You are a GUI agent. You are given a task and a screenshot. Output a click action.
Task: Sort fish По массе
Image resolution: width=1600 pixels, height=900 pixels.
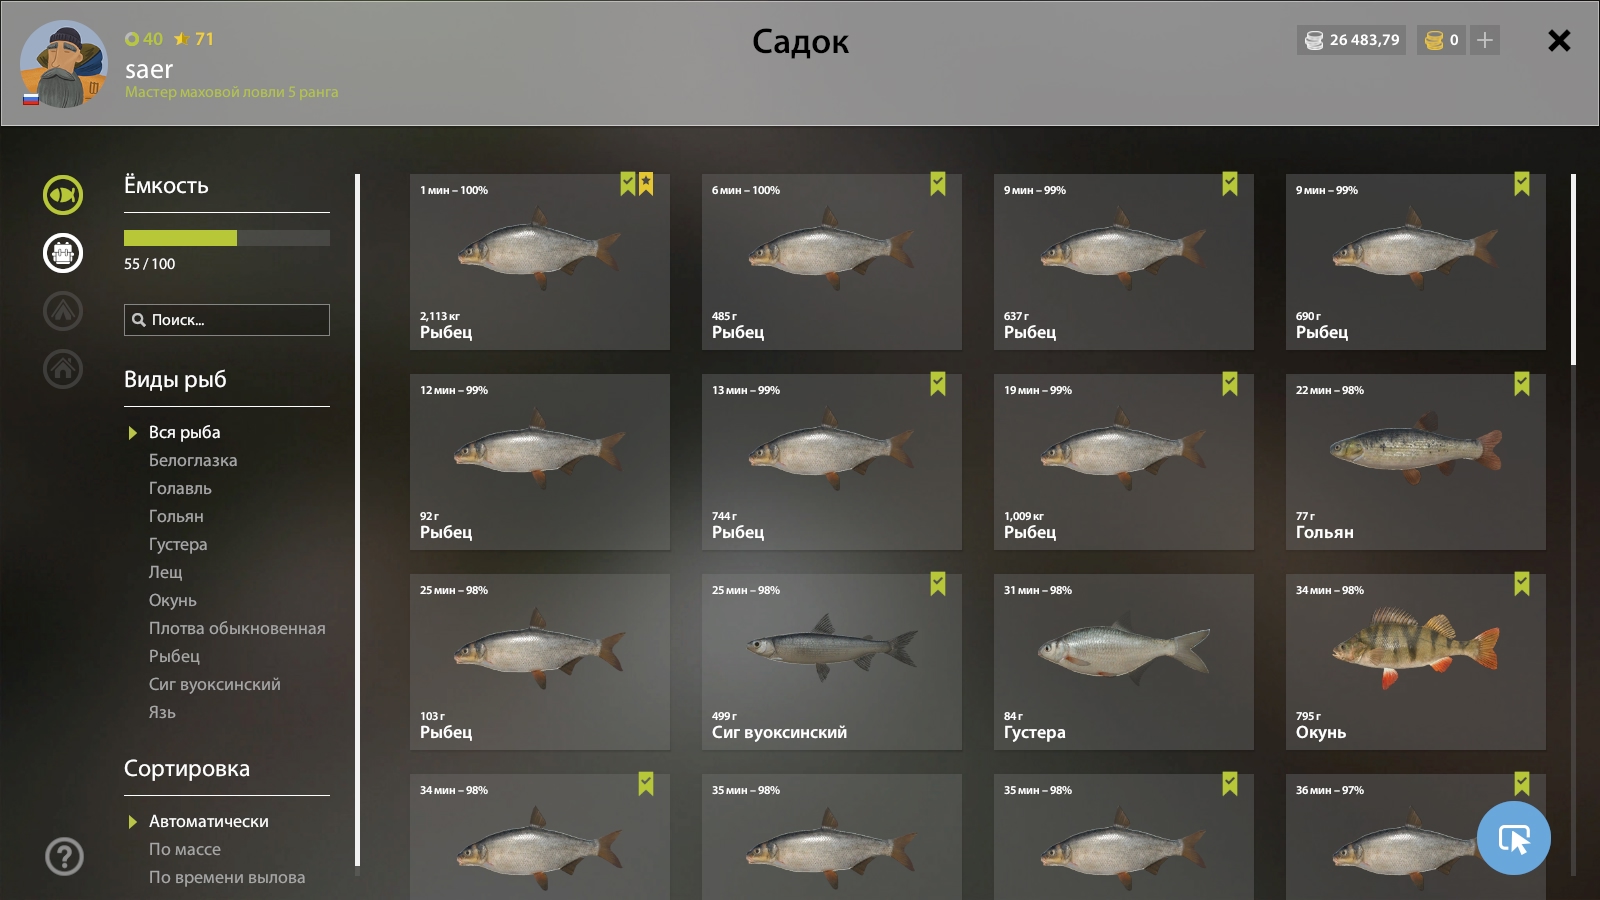pos(184,849)
